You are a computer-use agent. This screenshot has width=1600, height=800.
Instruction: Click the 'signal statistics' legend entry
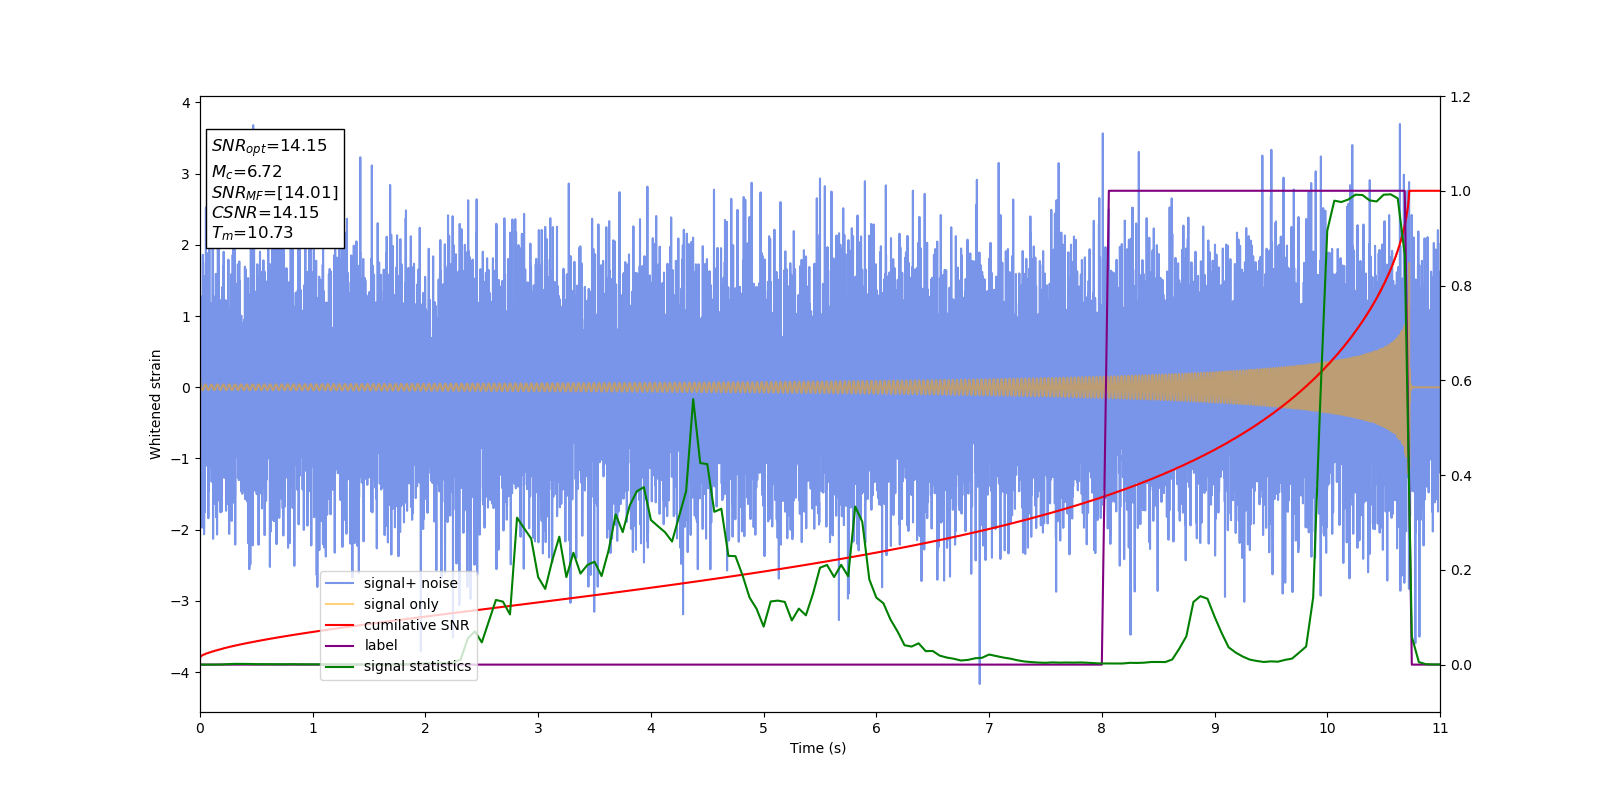point(398,666)
